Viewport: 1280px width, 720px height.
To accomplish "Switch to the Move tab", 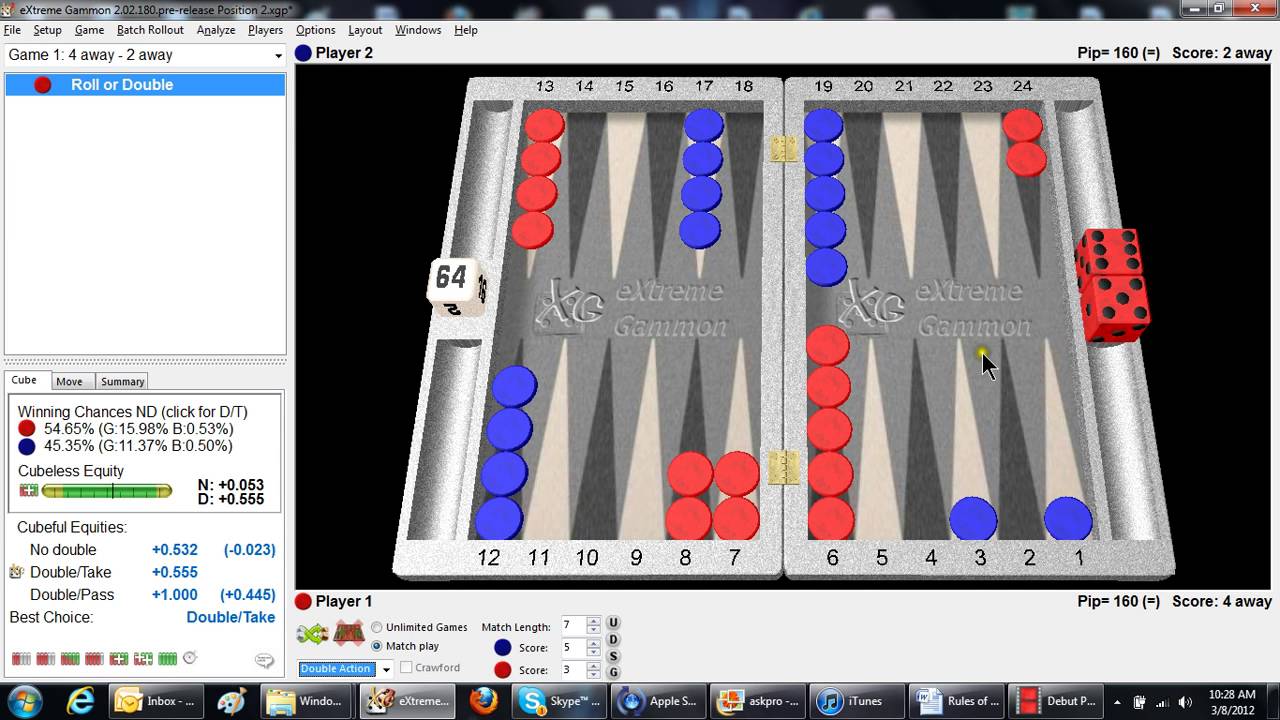I will click(x=69, y=381).
